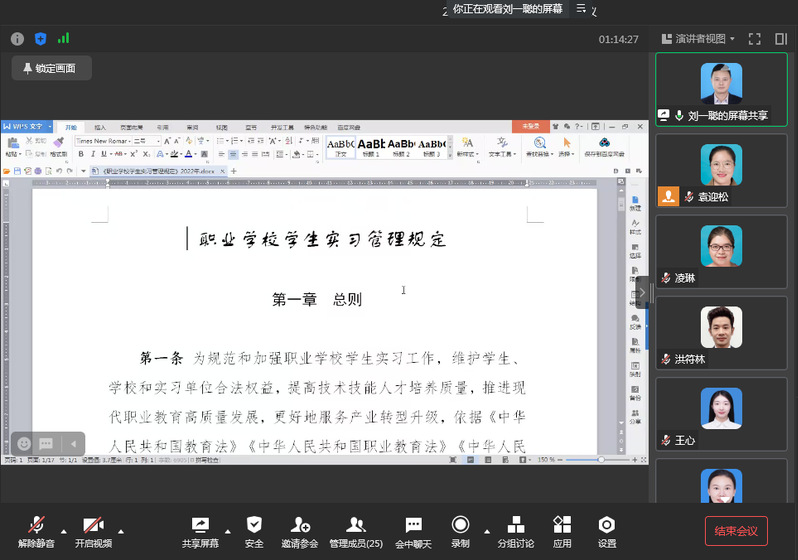Screen dimensions: 798x560
Task: Open meeting 设置 settings
Action: 607,530
